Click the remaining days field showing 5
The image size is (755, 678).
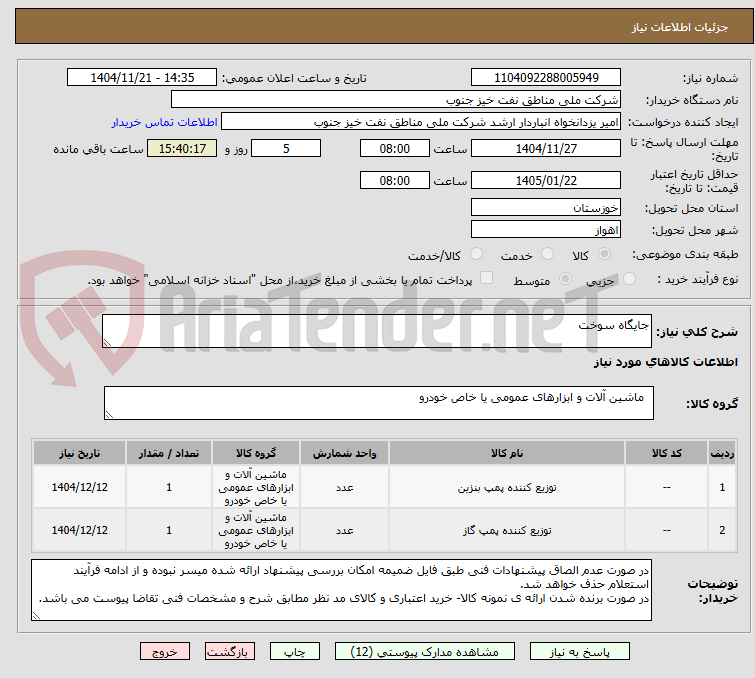[286, 148]
